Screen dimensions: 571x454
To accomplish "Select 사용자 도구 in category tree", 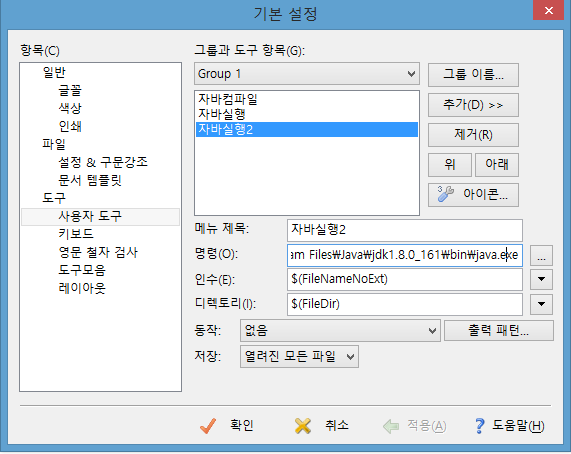I will (x=101, y=216).
